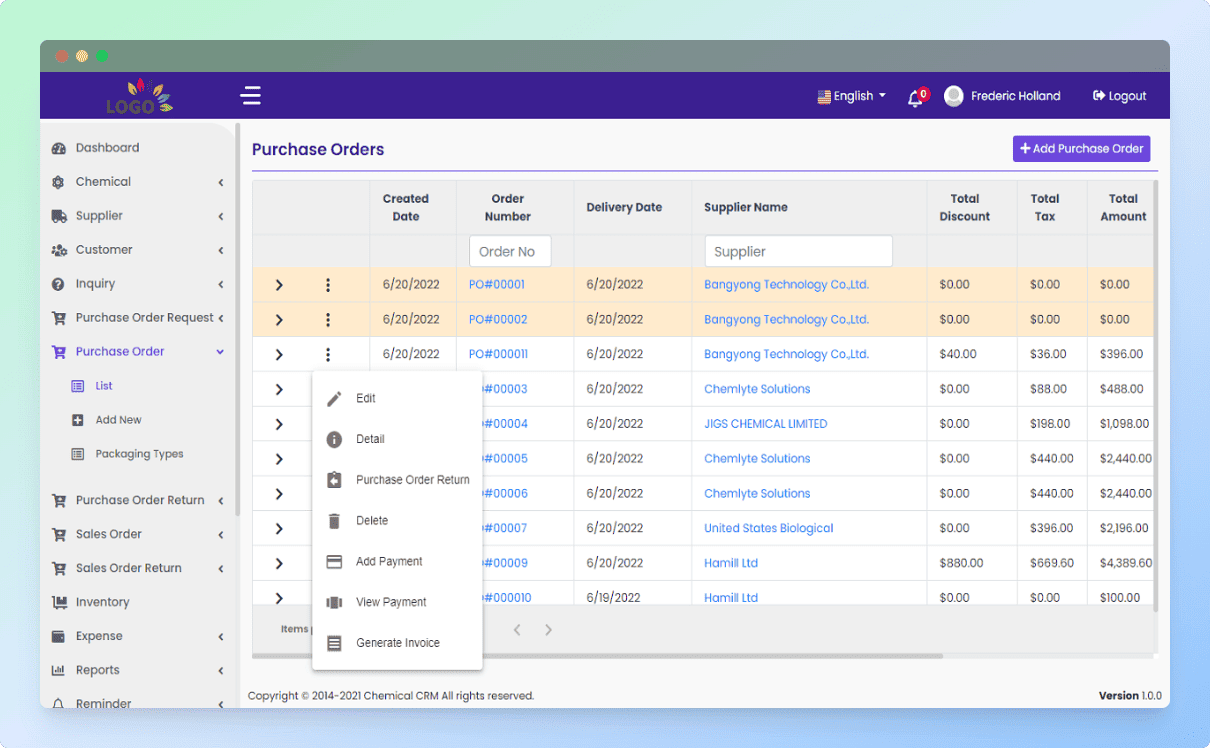
Task: Choose Generate Invoice from the popup menu
Action: coord(398,643)
